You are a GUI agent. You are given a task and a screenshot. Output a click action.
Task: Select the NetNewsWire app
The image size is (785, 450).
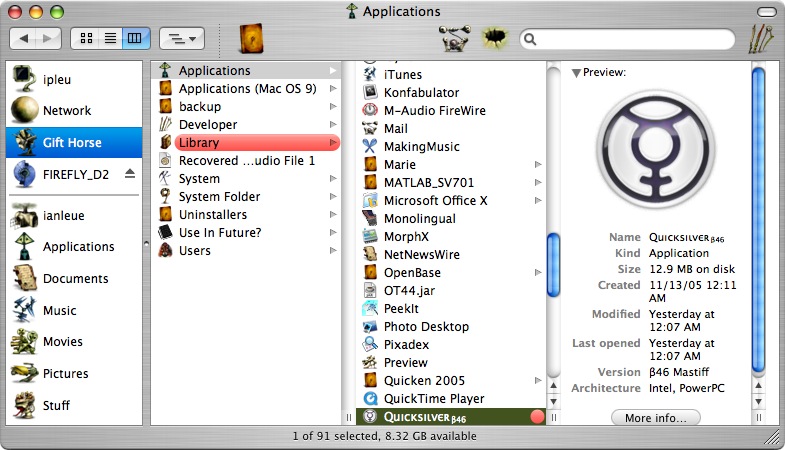pyautogui.click(x=451, y=255)
